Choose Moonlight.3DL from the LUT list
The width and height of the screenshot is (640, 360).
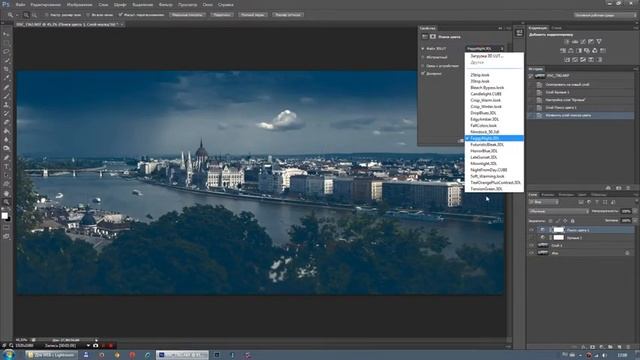484,163
